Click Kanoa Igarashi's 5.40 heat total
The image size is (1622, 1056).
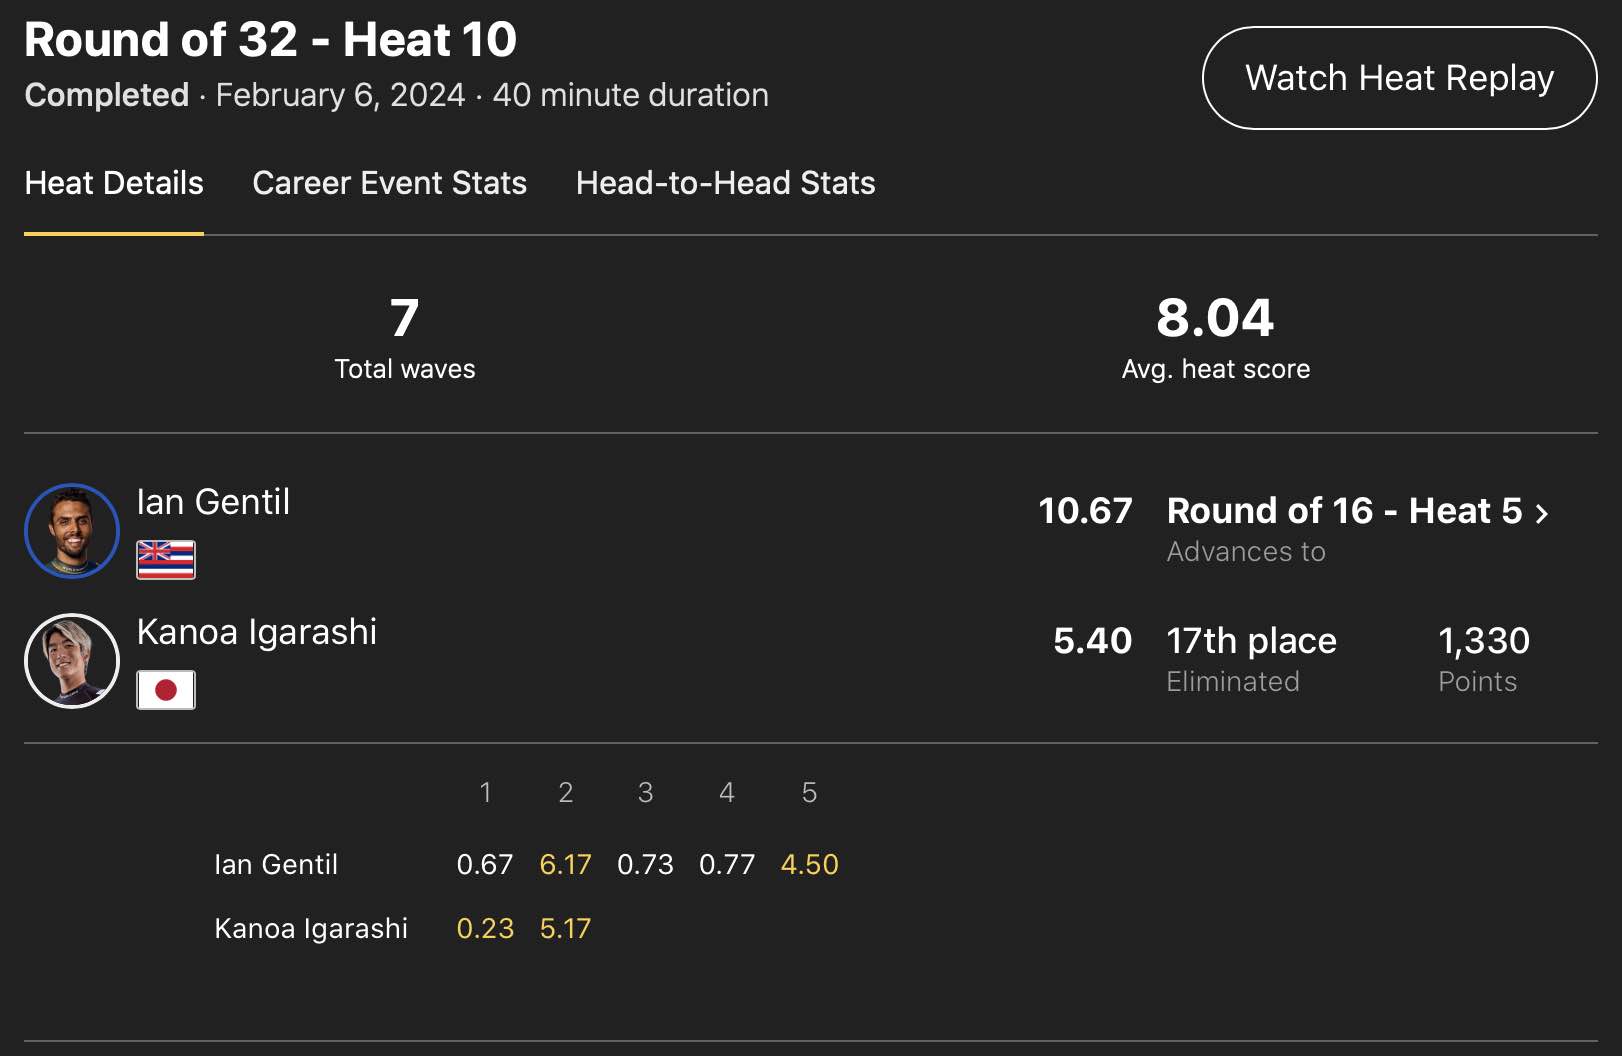click(1092, 641)
